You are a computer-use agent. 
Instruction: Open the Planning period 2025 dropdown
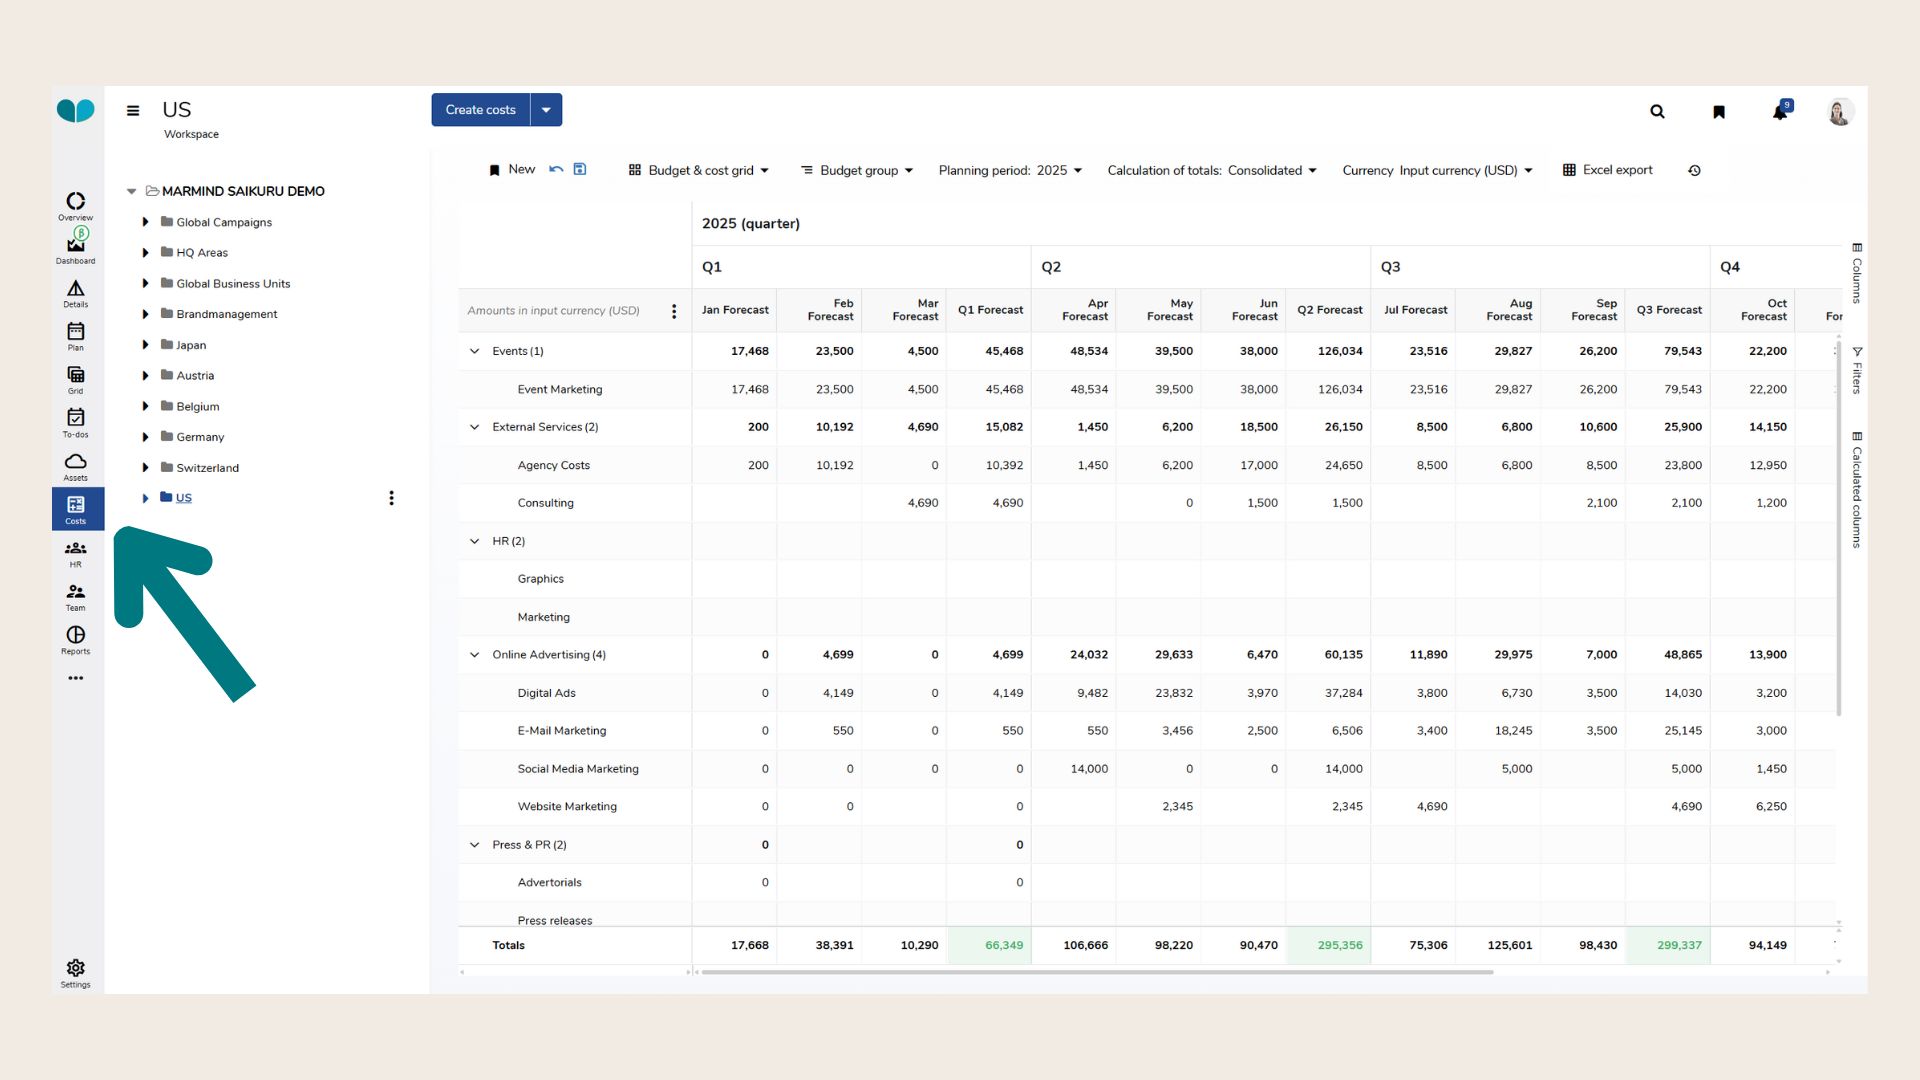pos(1010,171)
